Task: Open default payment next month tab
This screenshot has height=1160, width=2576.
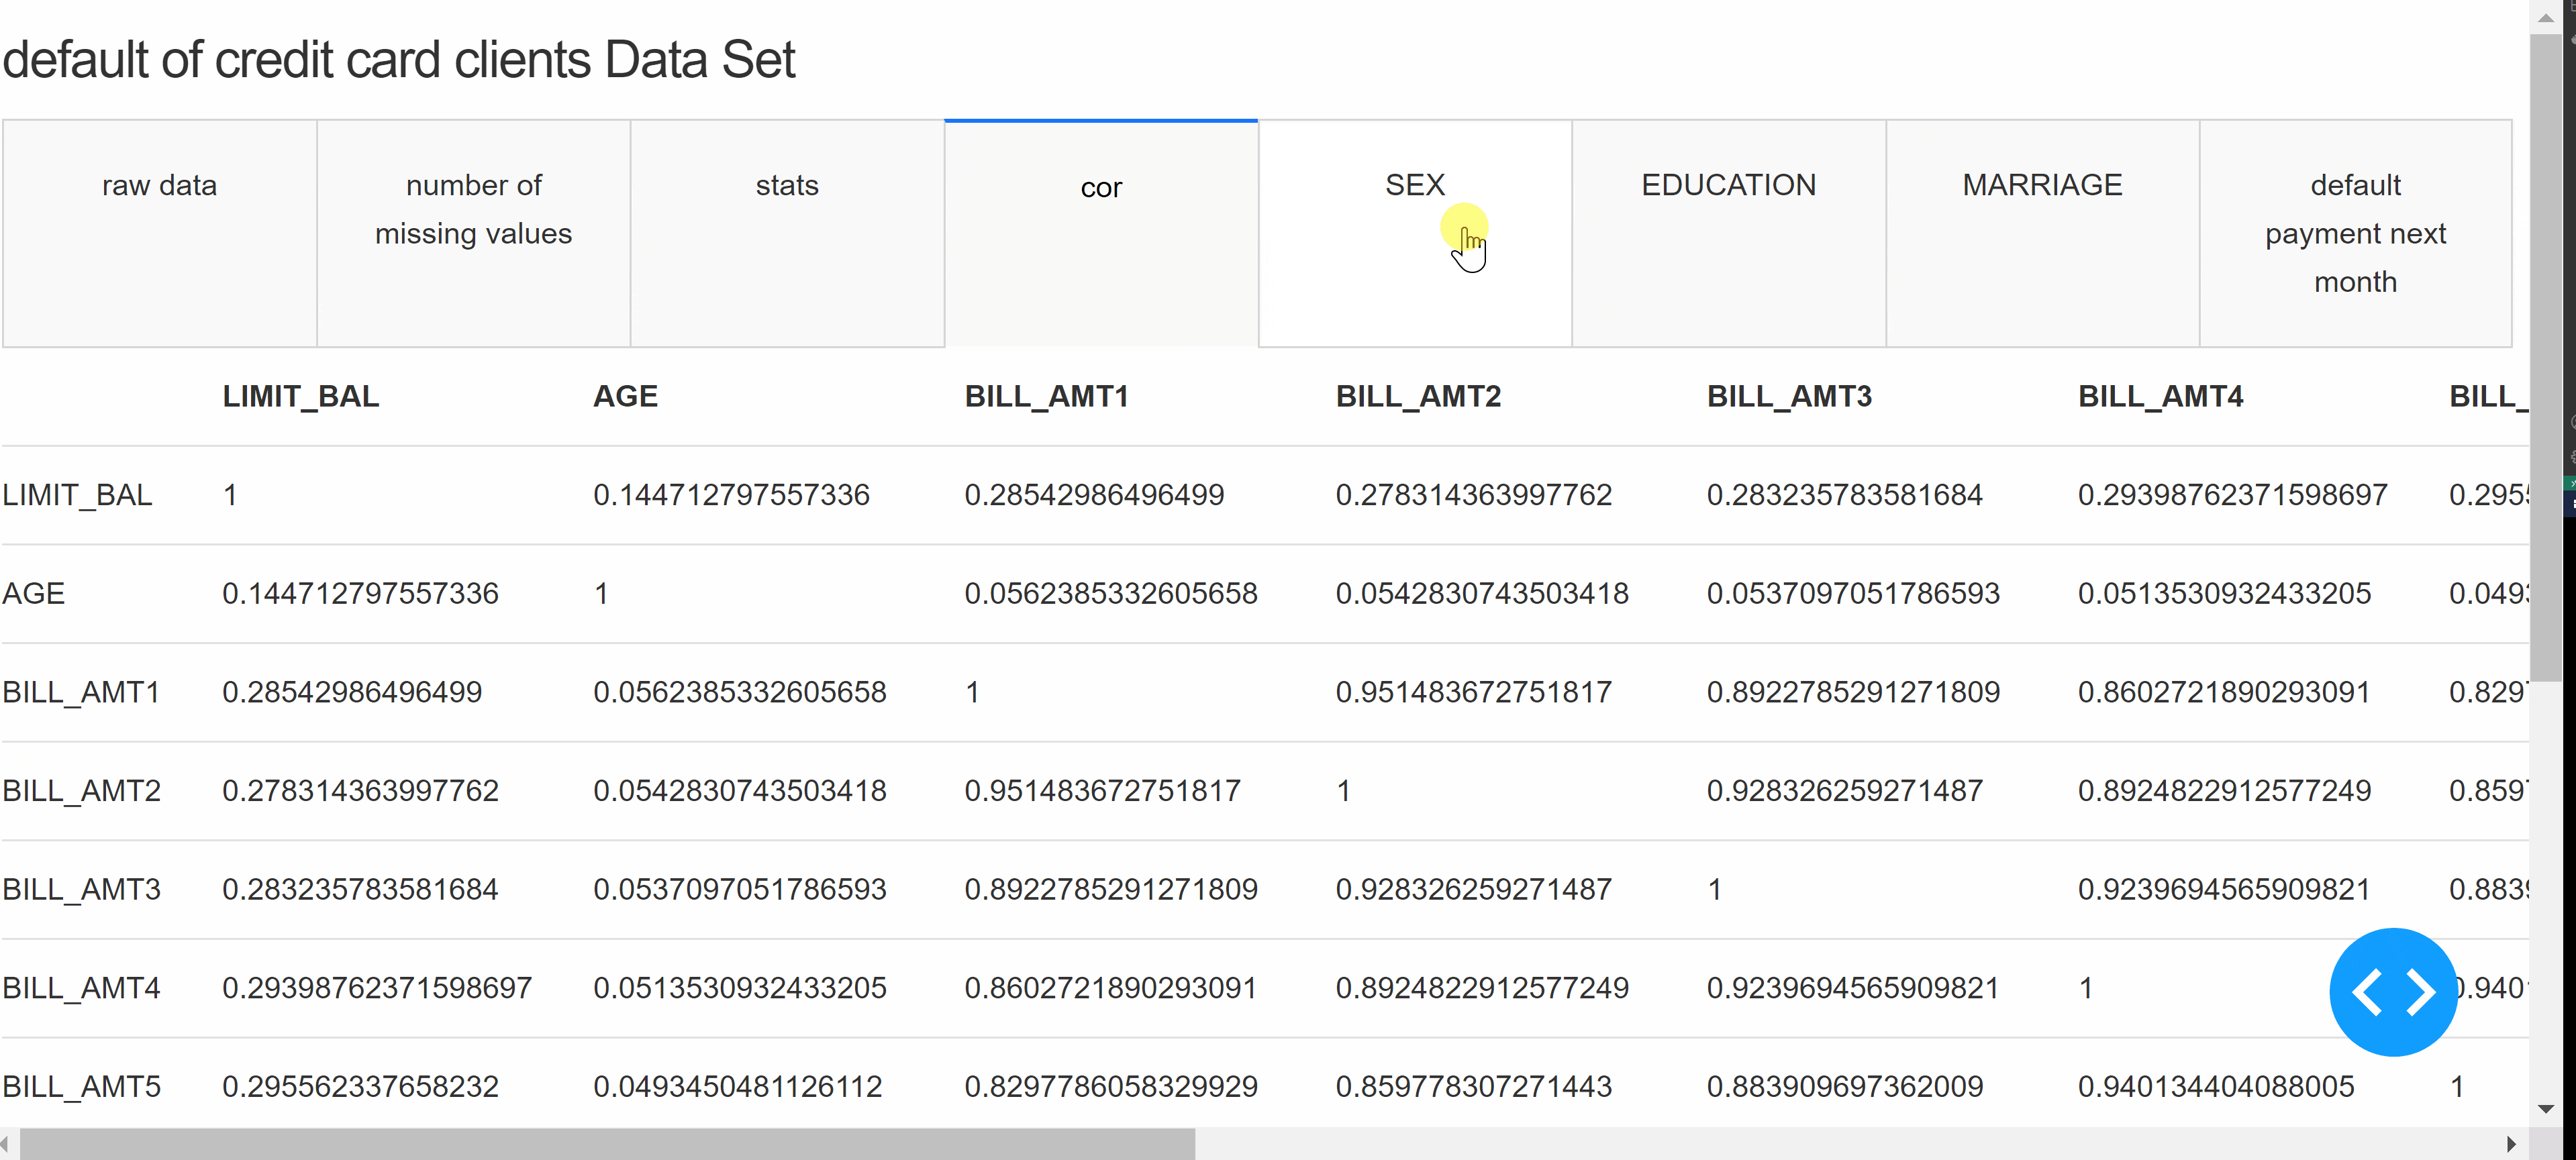Action: tap(2355, 234)
